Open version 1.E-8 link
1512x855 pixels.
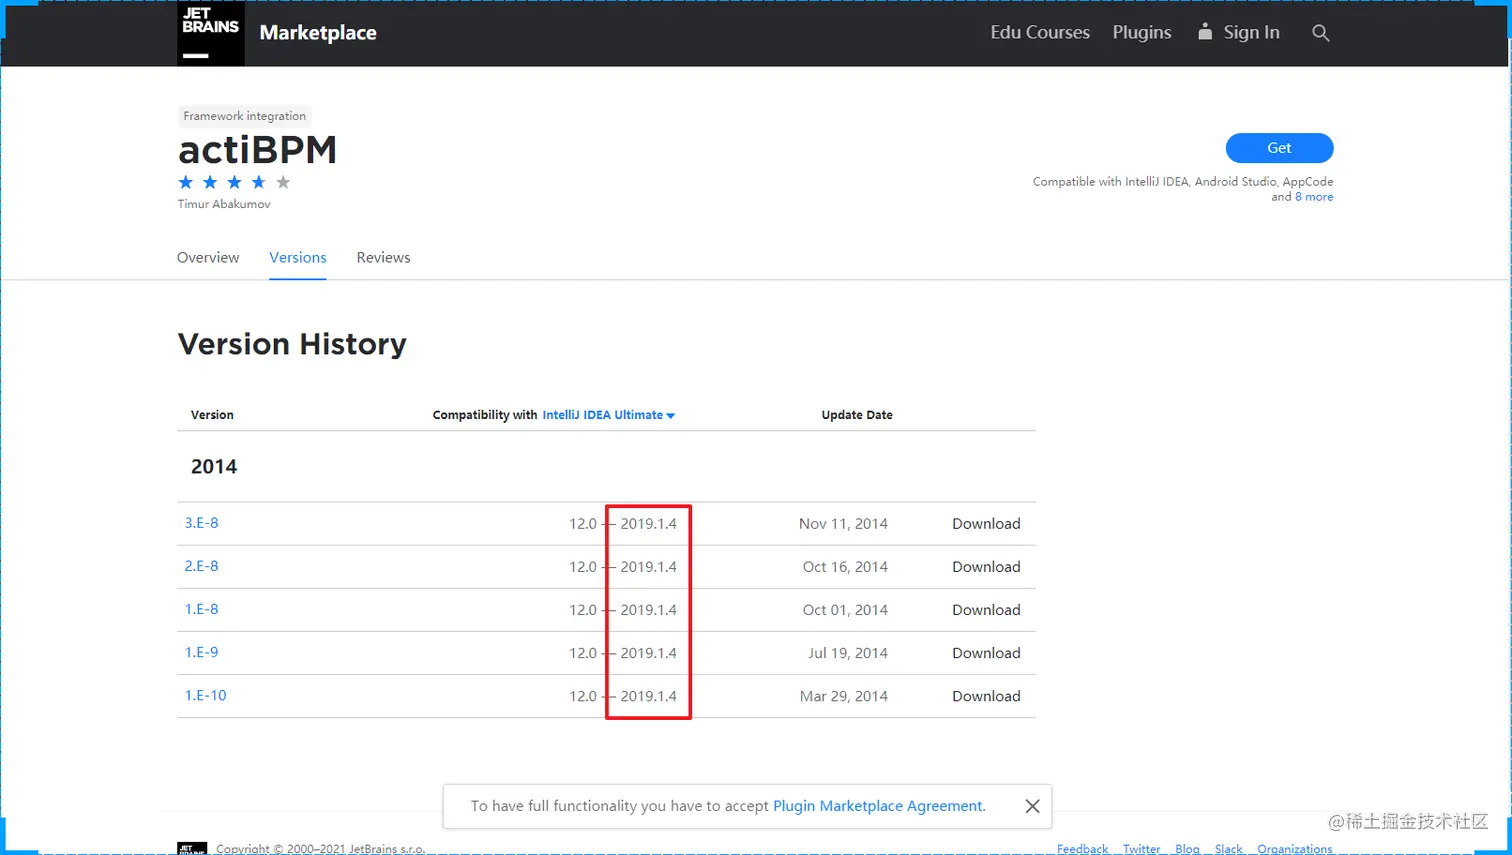201,609
